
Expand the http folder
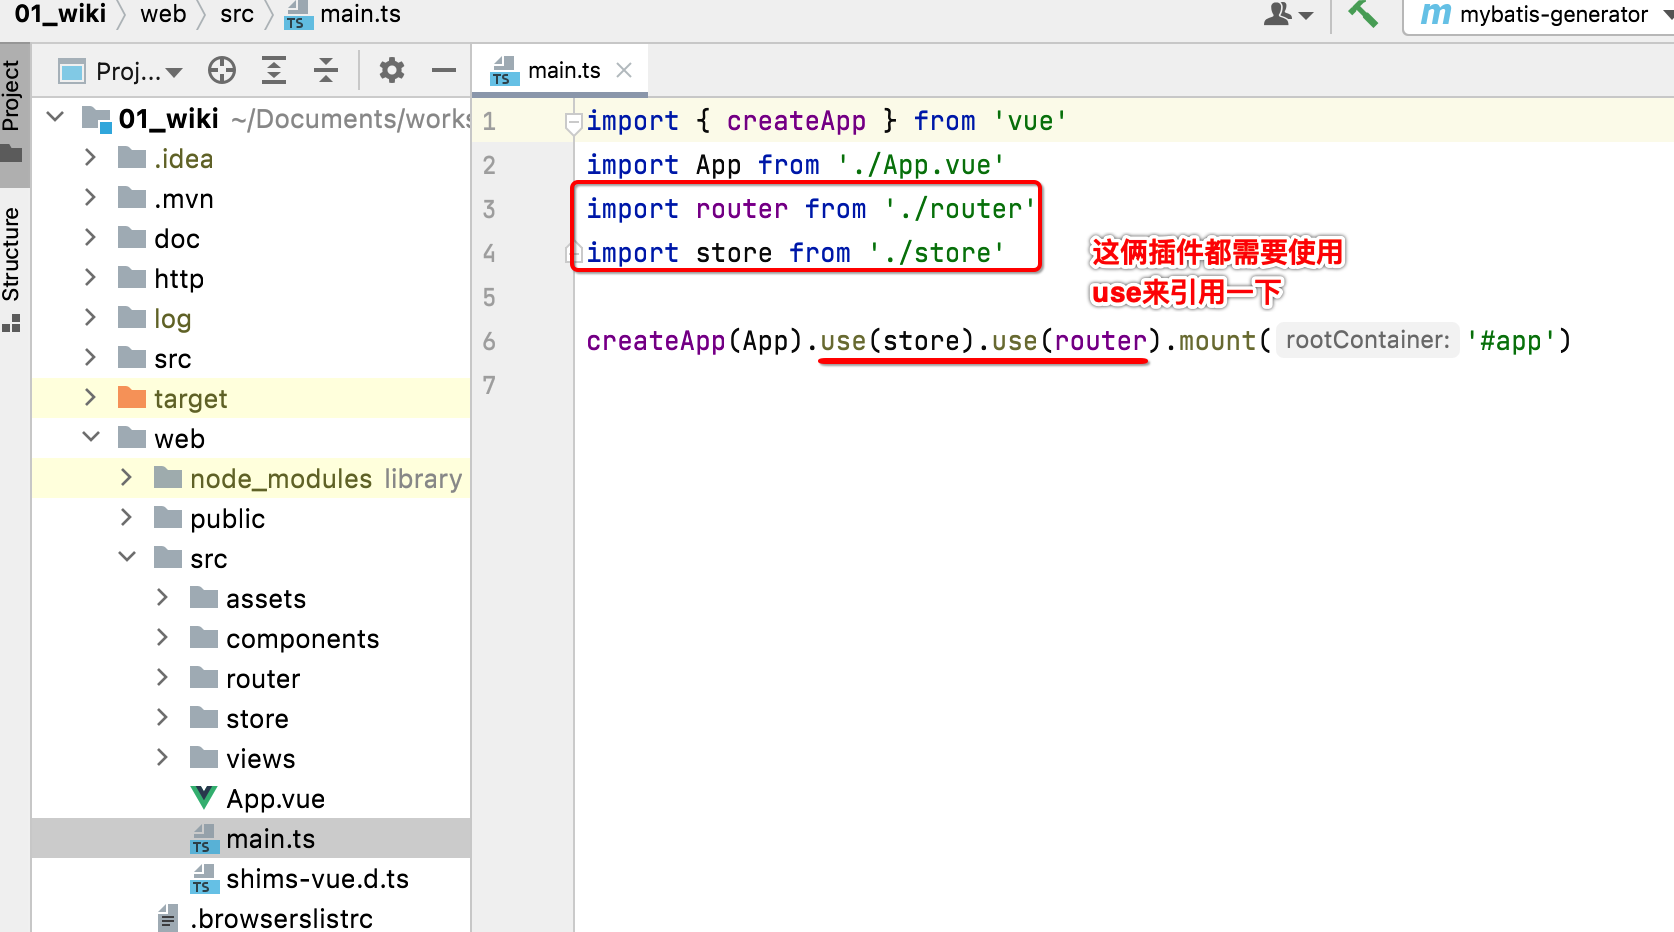(91, 278)
